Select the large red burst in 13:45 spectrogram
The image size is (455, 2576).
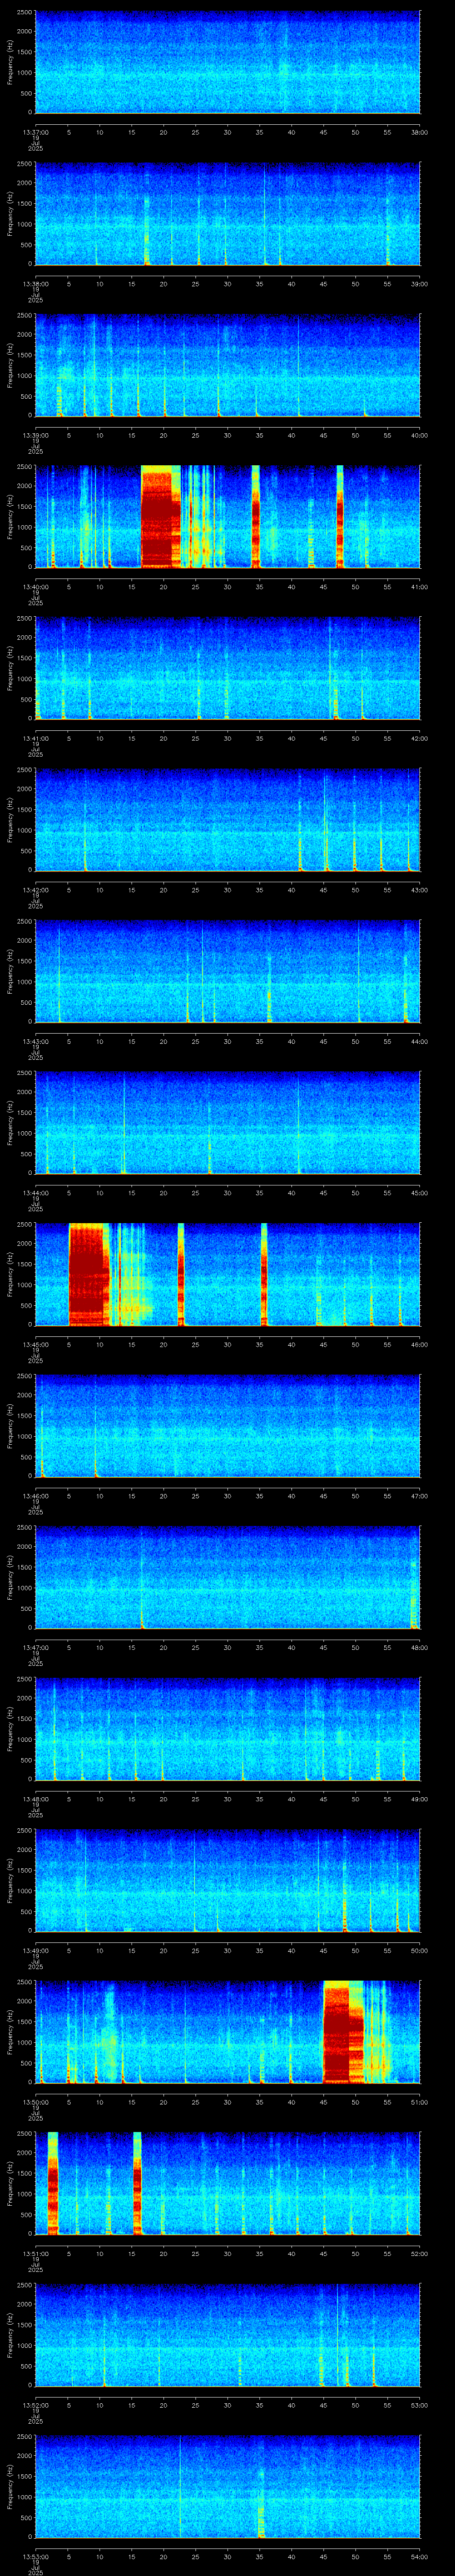(x=88, y=1274)
